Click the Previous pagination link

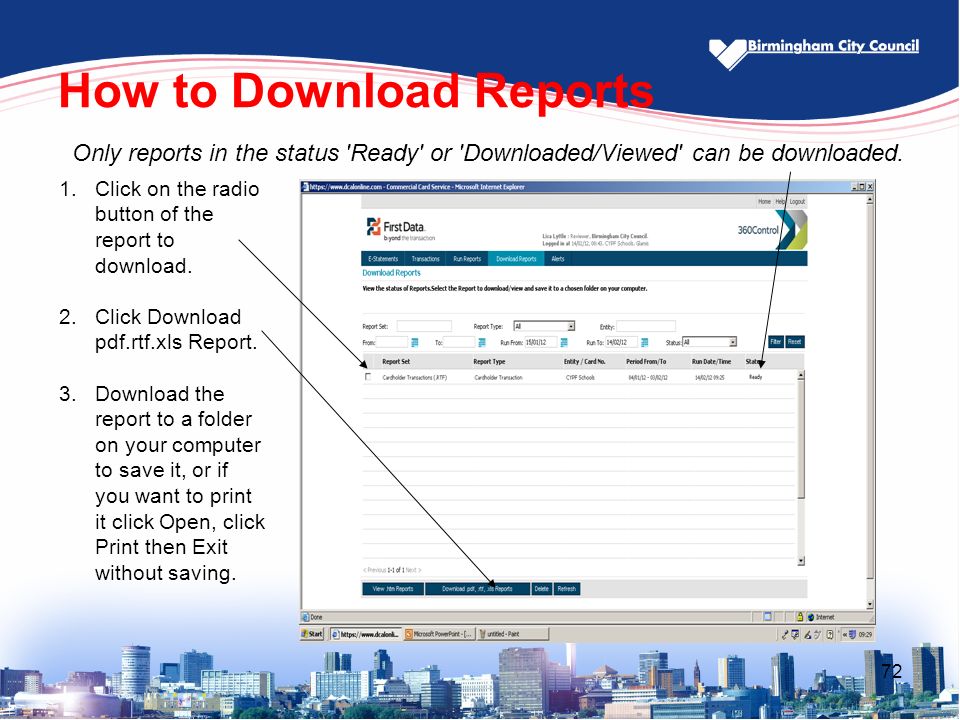coord(375,570)
